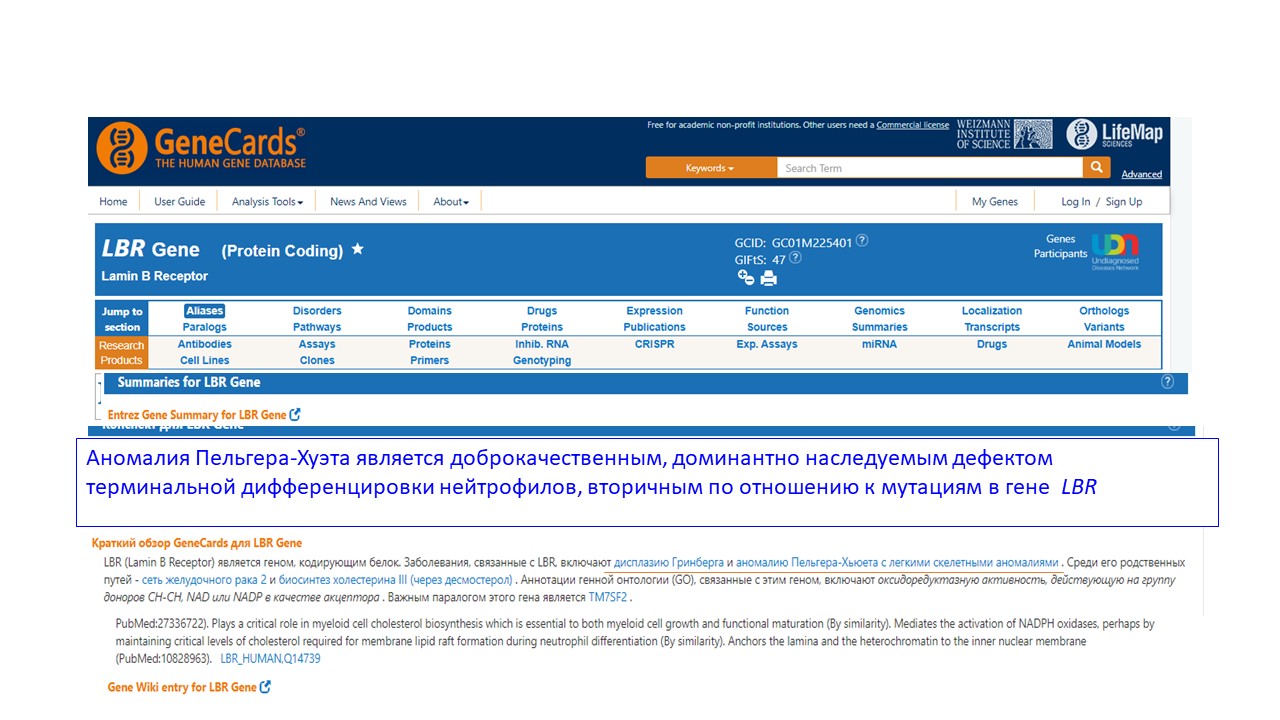This screenshot has height=720, width=1280.
Task: Open Clones research products
Action: tap(317, 360)
